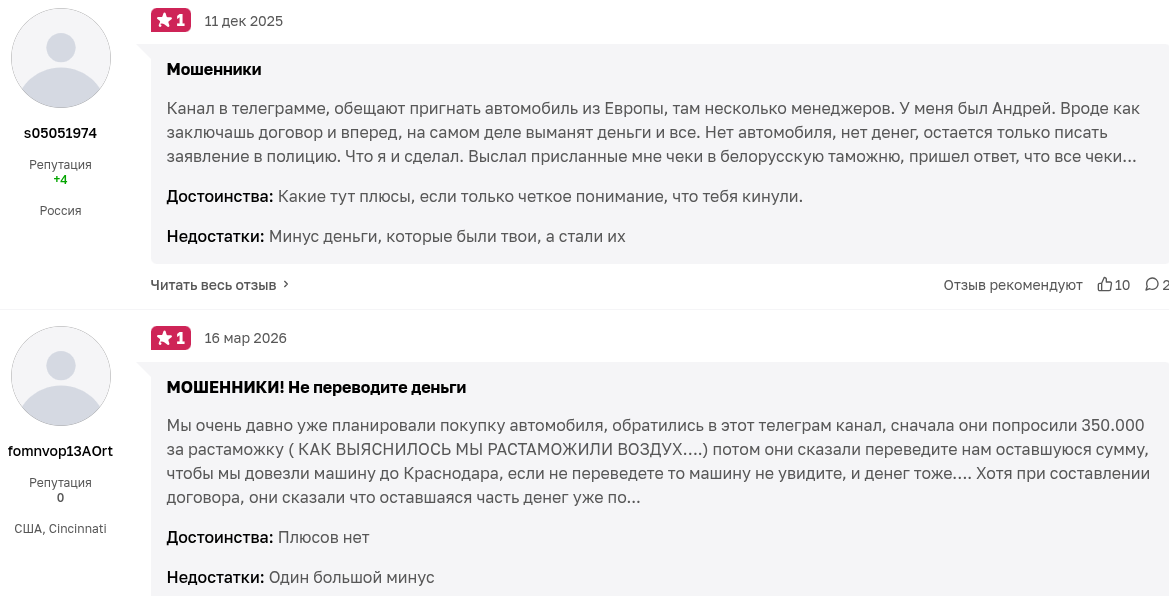The image size is (1169, 596).
Task: Open comments via the speech bubble icon
Action: pyautogui.click(x=1152, y=285)
